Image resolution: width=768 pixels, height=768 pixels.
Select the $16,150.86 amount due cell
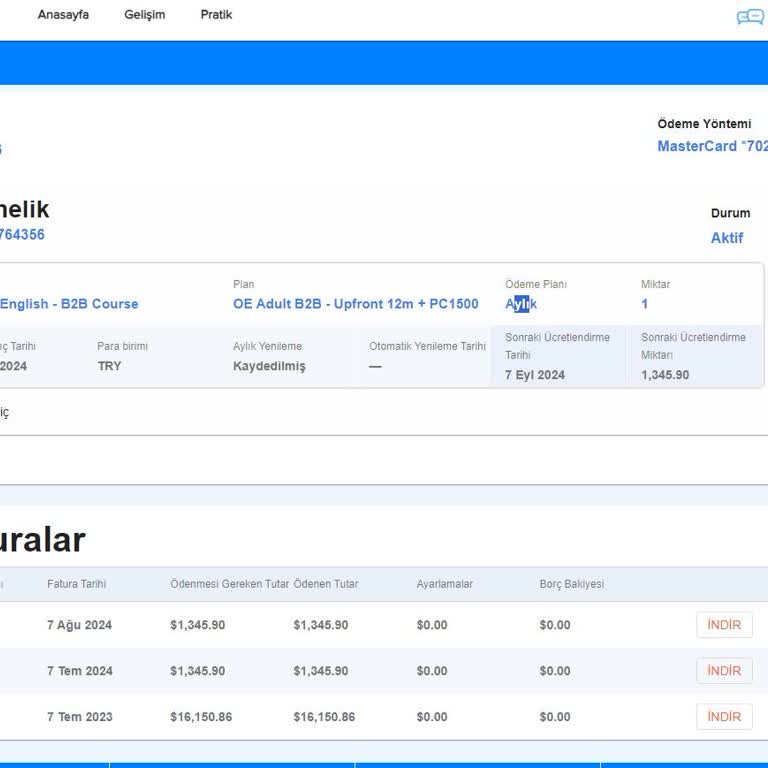coord(201,717)
